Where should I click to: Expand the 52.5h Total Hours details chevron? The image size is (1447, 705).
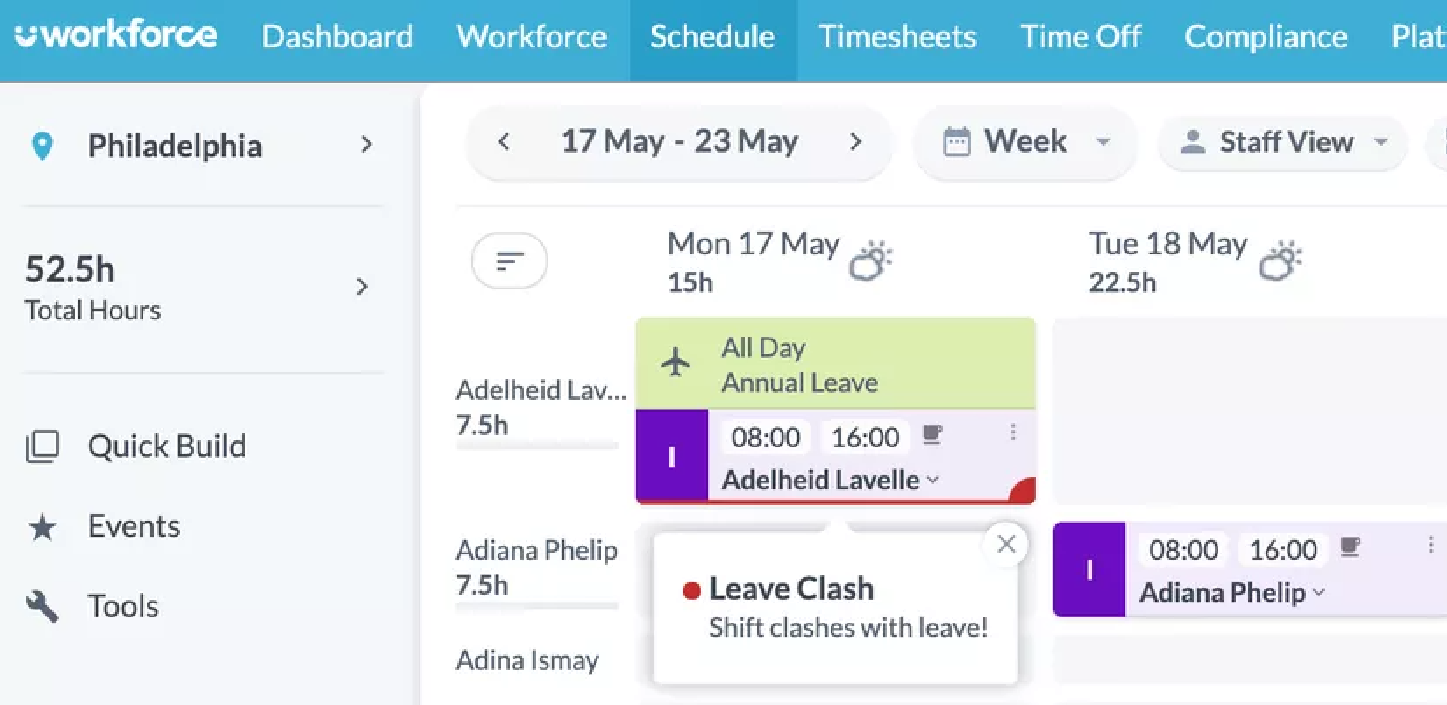coord(362,287)
